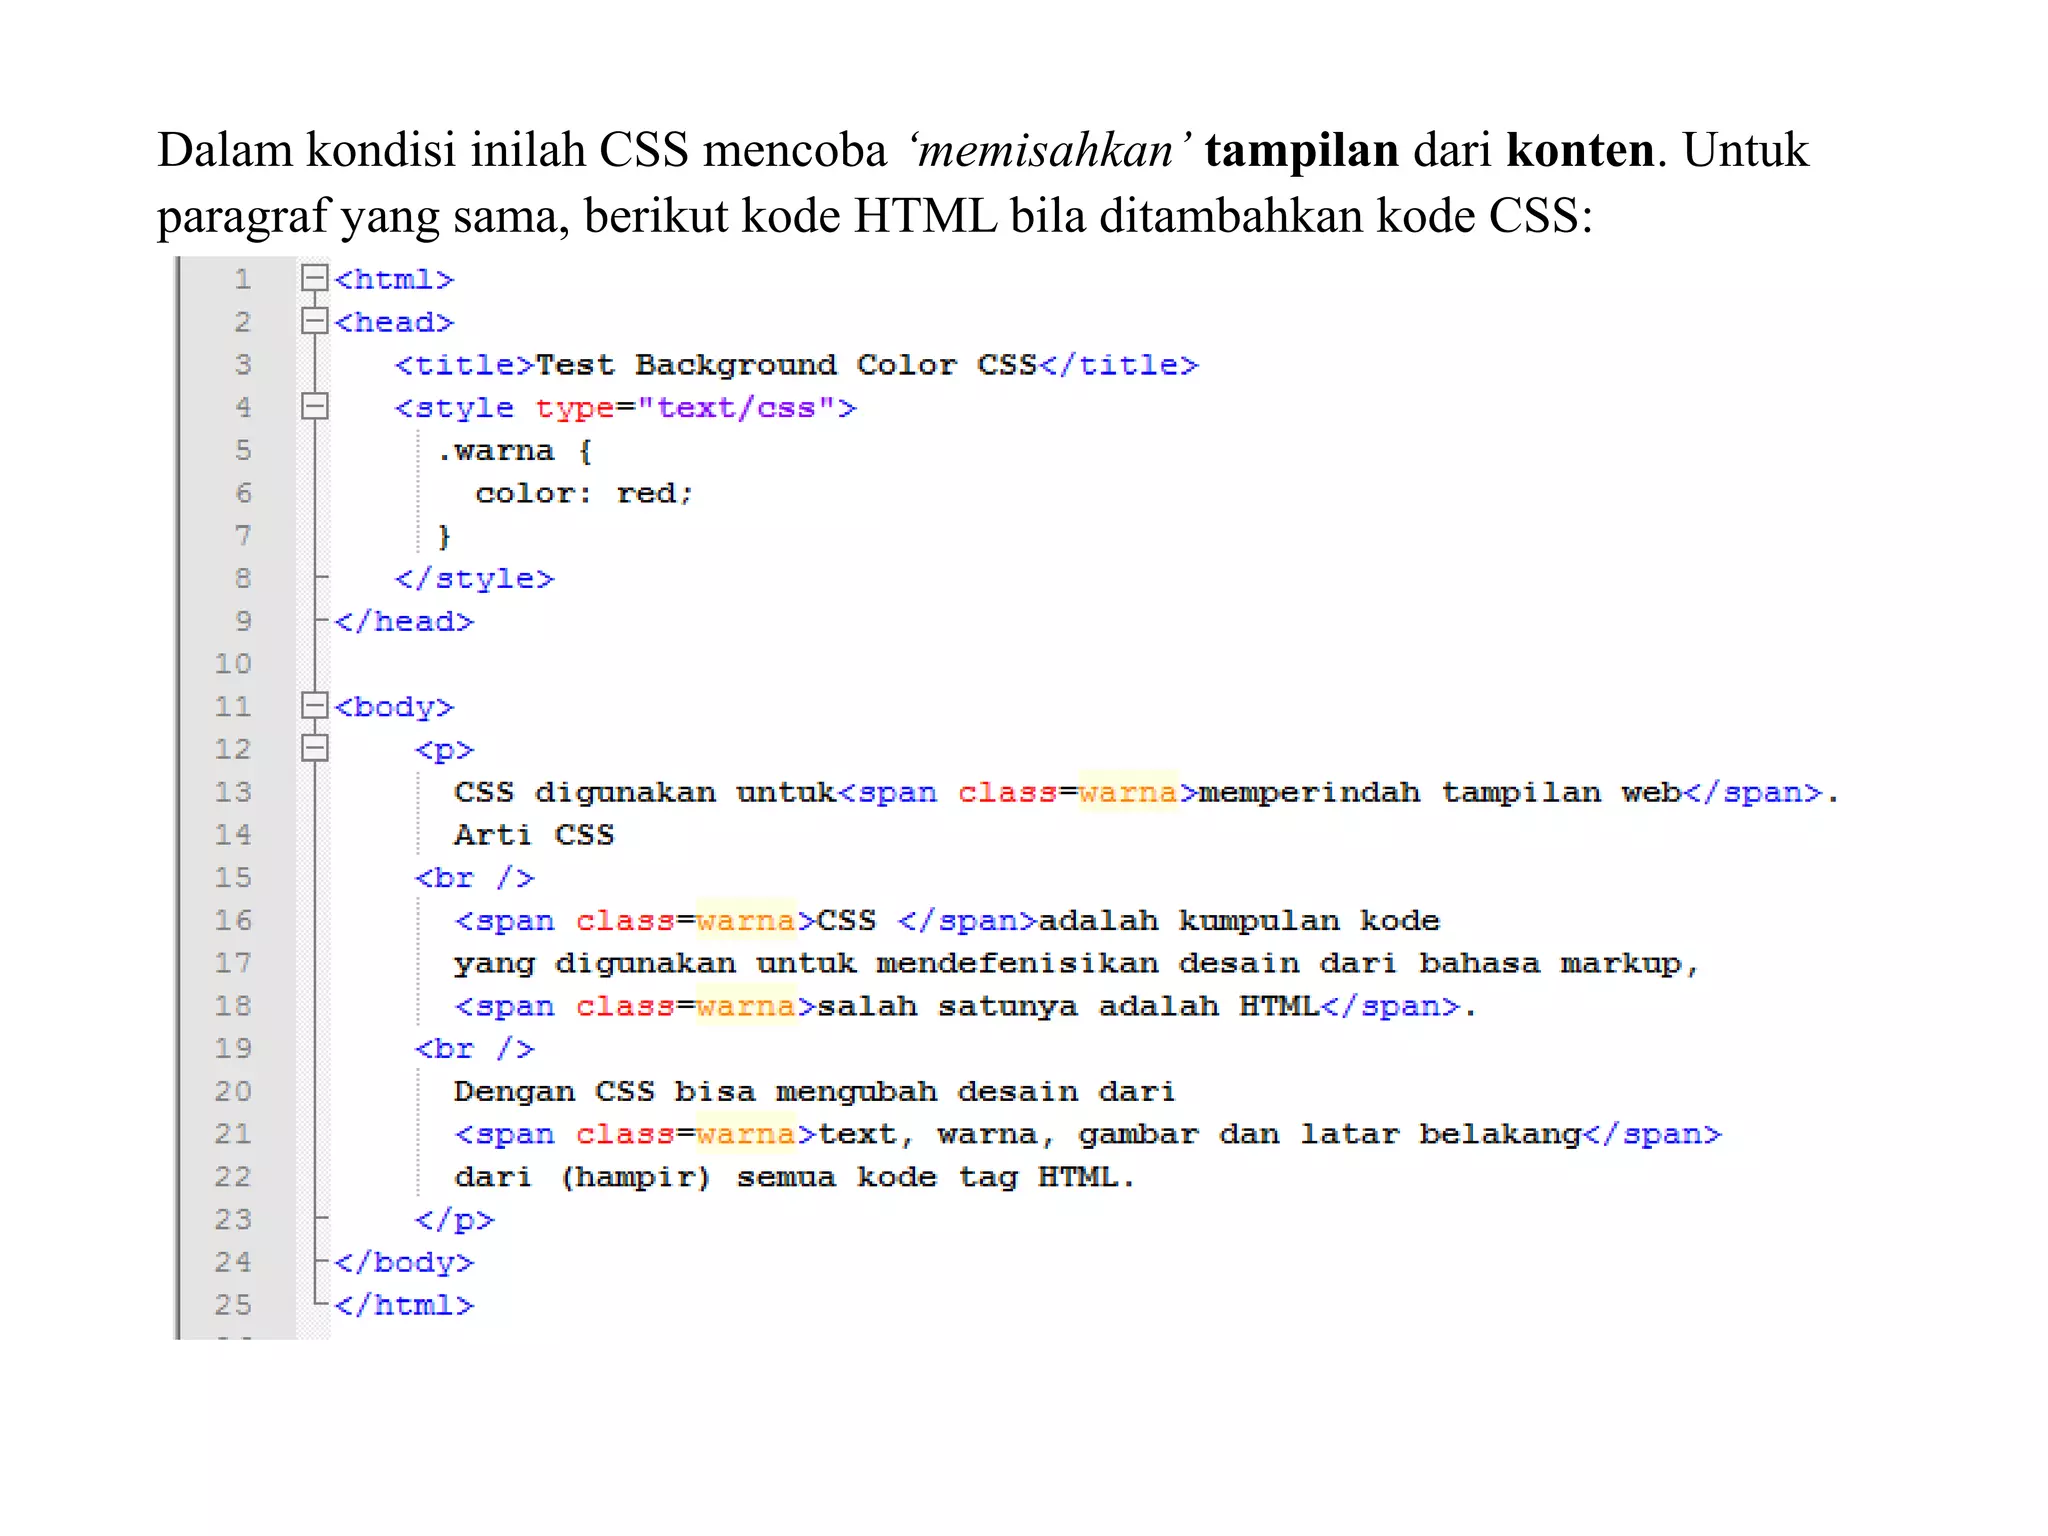The image size is (2048, 1536).
Task: Click 'text, warna, gambar dan latar belakang'
Action: [x=1199, y=1134]
